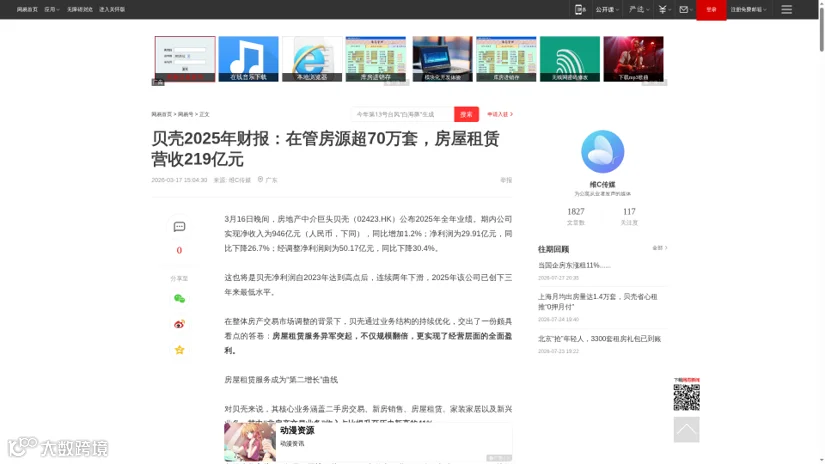Expand the 严选 dropdown
This screenshot has width=825, height=464.
pos(639,9)
